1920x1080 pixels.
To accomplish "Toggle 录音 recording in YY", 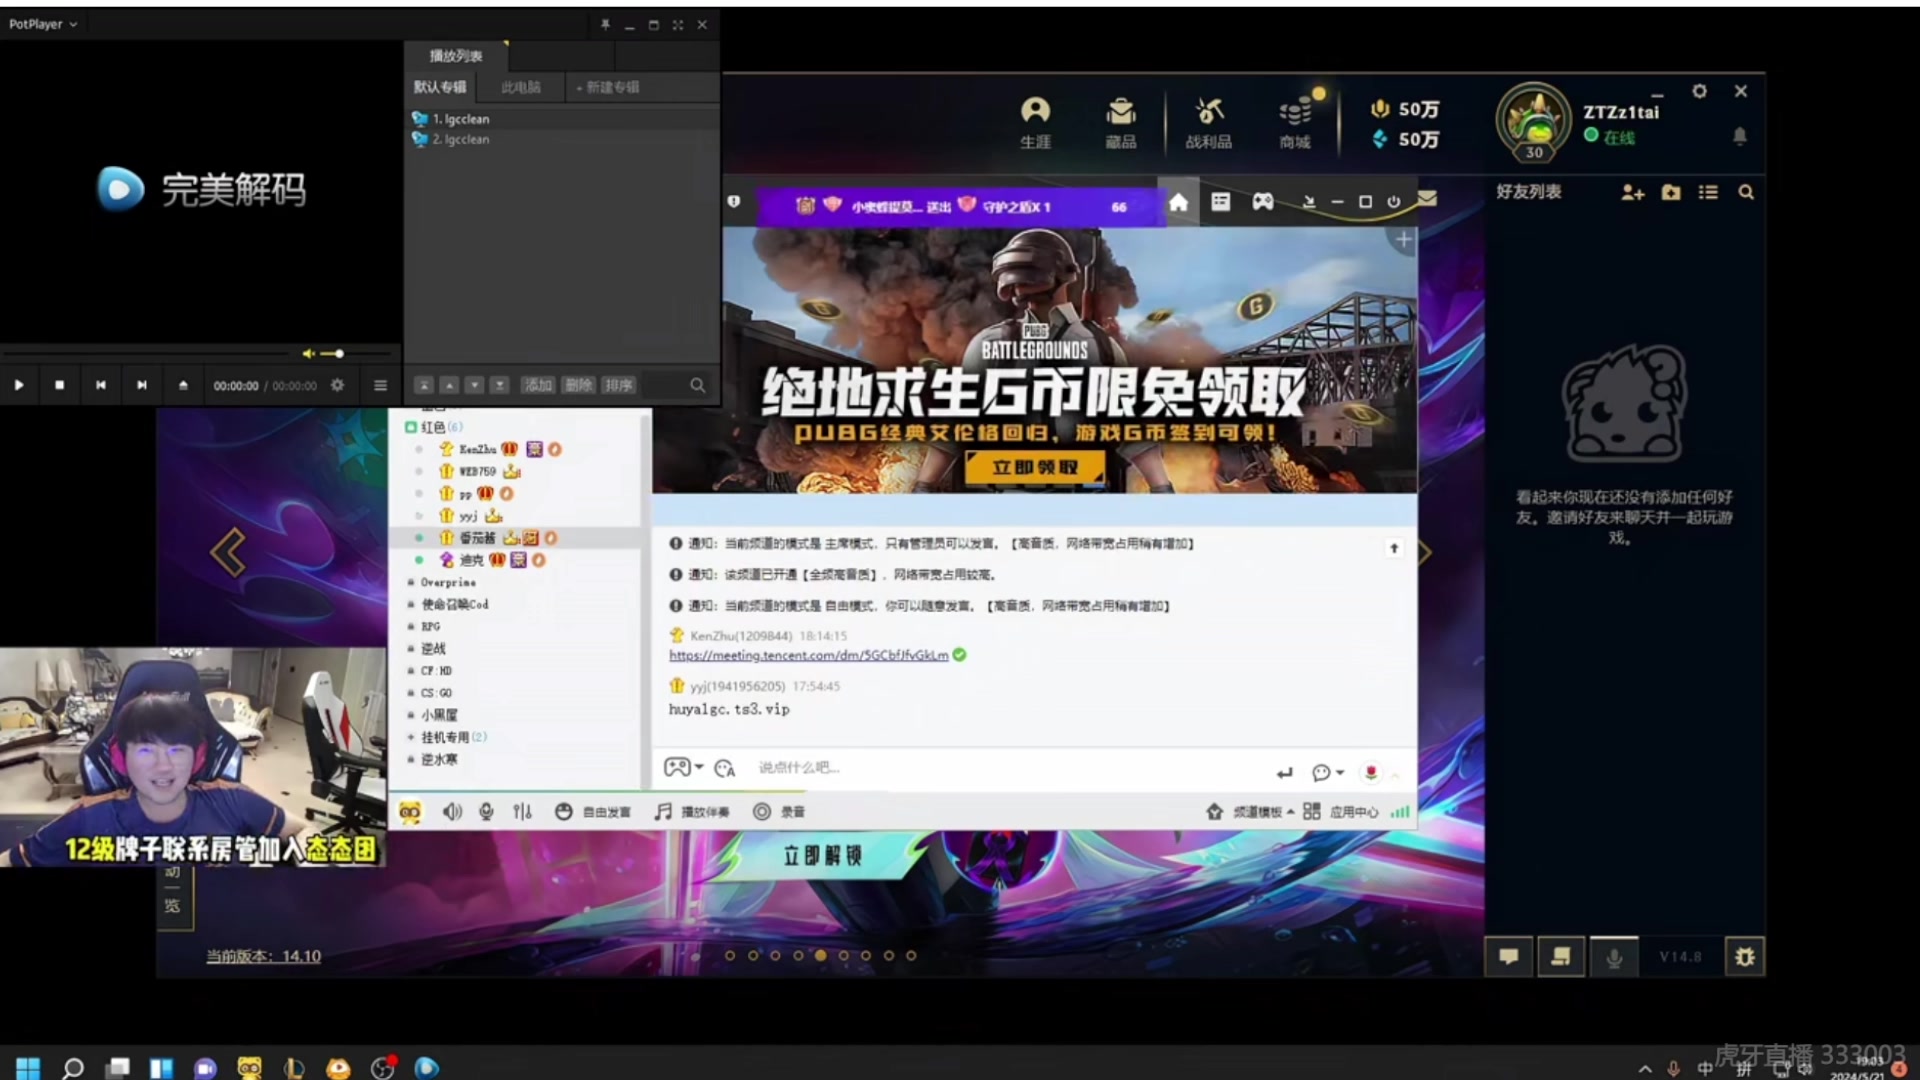I will (x=779, y=812).
